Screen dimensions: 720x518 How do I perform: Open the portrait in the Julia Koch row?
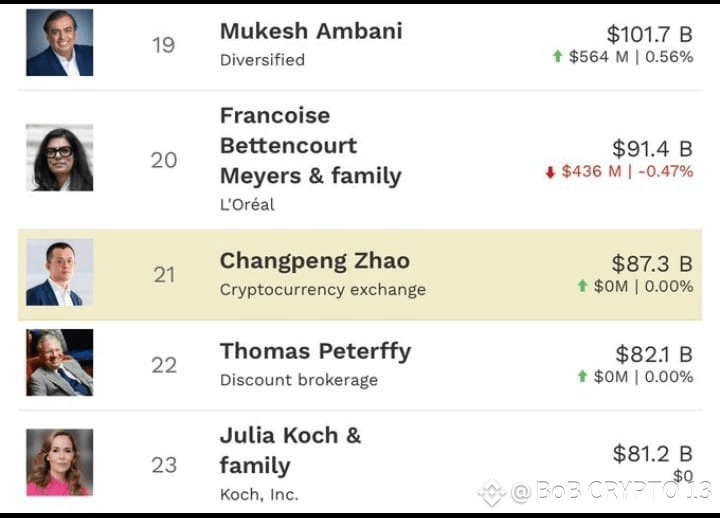pyautogui.click(x=59, y=462)
